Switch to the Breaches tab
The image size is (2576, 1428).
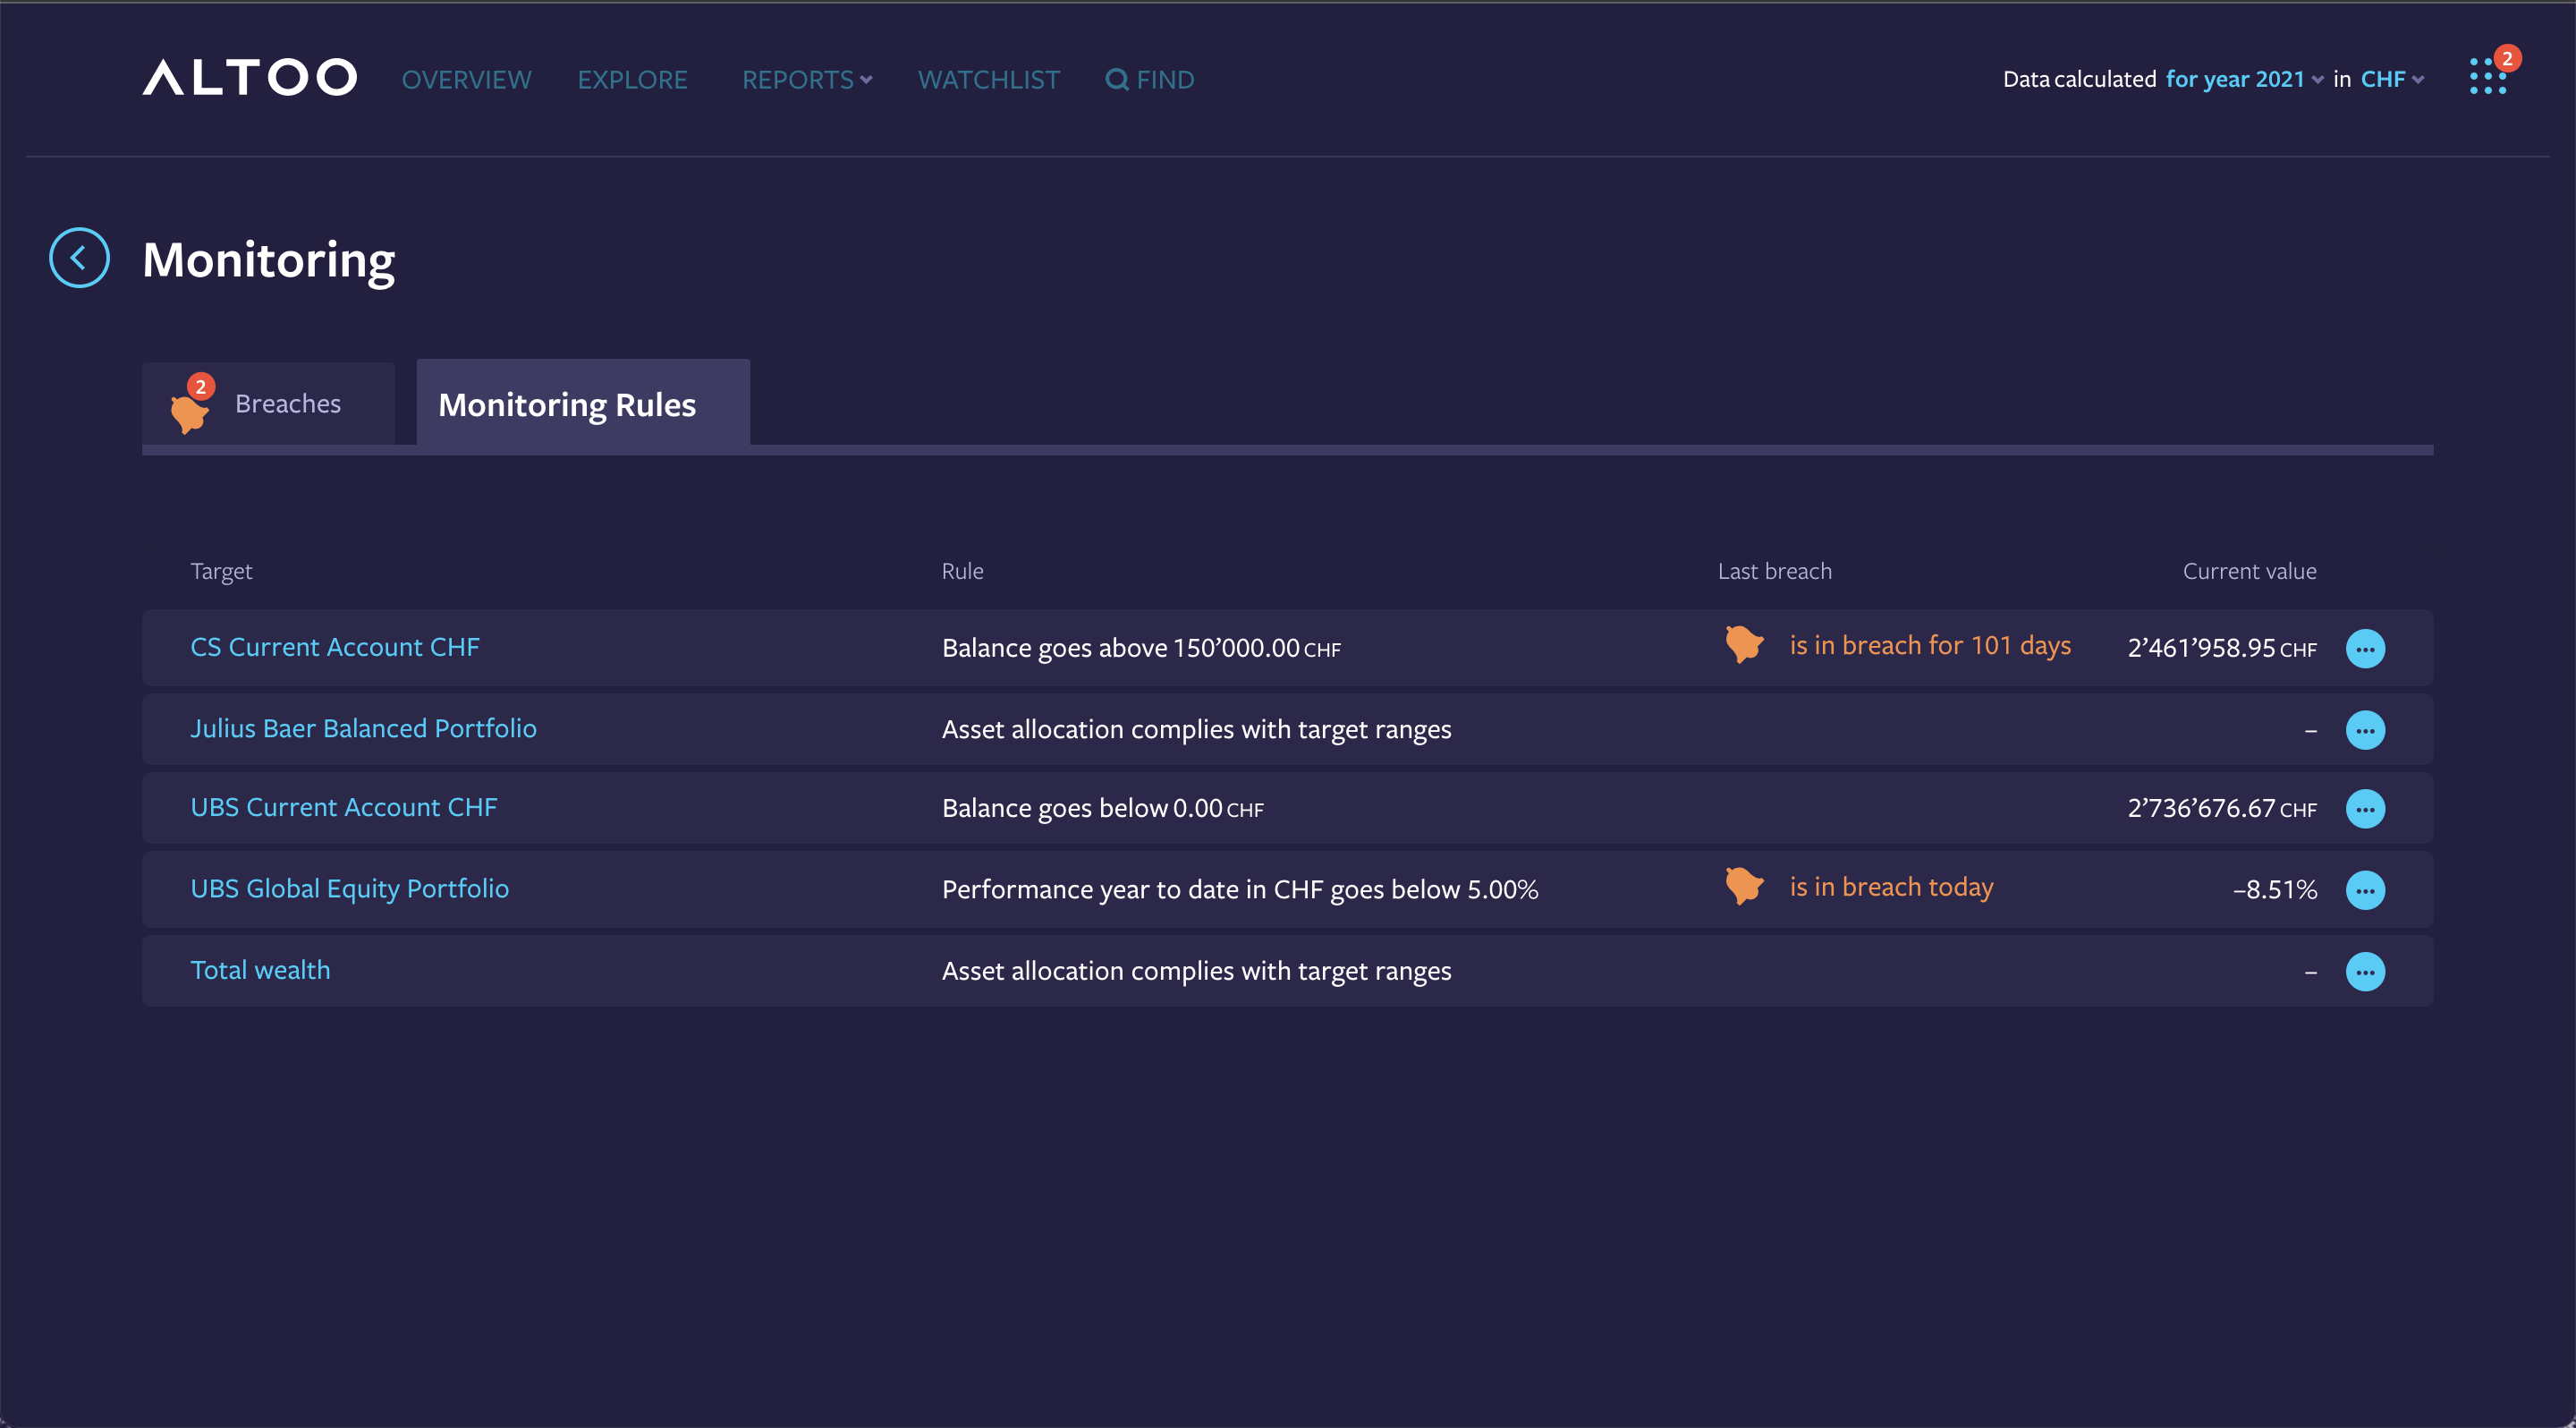point(268,404)
